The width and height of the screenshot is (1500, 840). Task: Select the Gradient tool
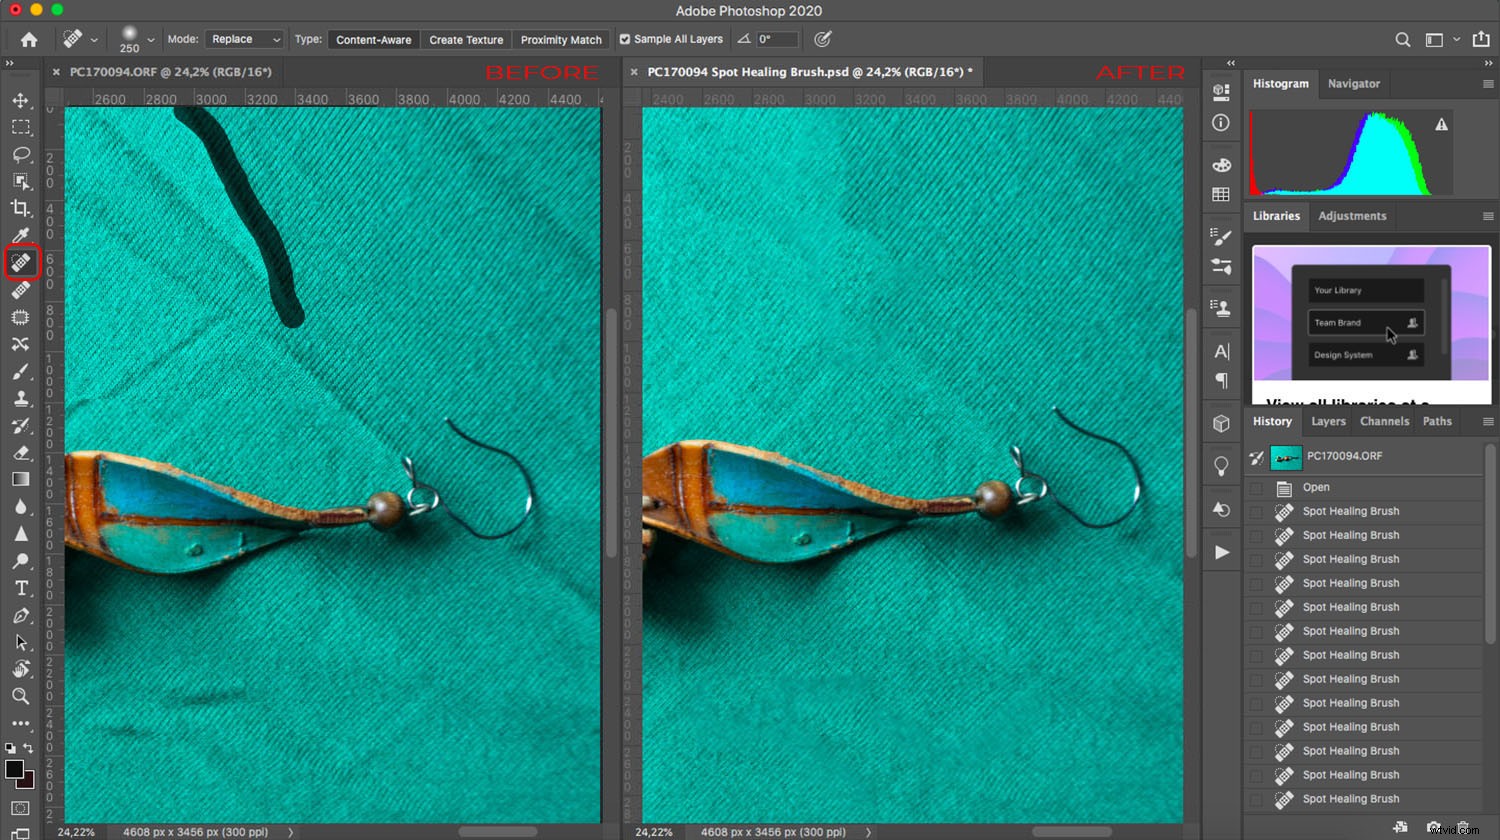click(22, 479)
